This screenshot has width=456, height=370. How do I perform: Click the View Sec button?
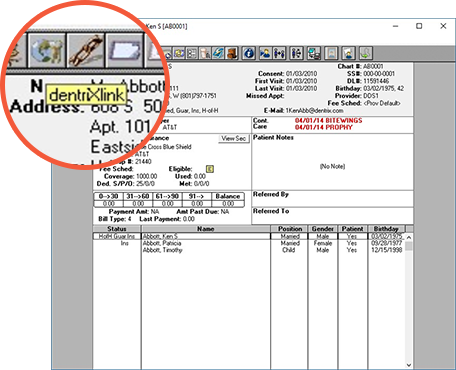pyautogui.click(x=234, y=138)
